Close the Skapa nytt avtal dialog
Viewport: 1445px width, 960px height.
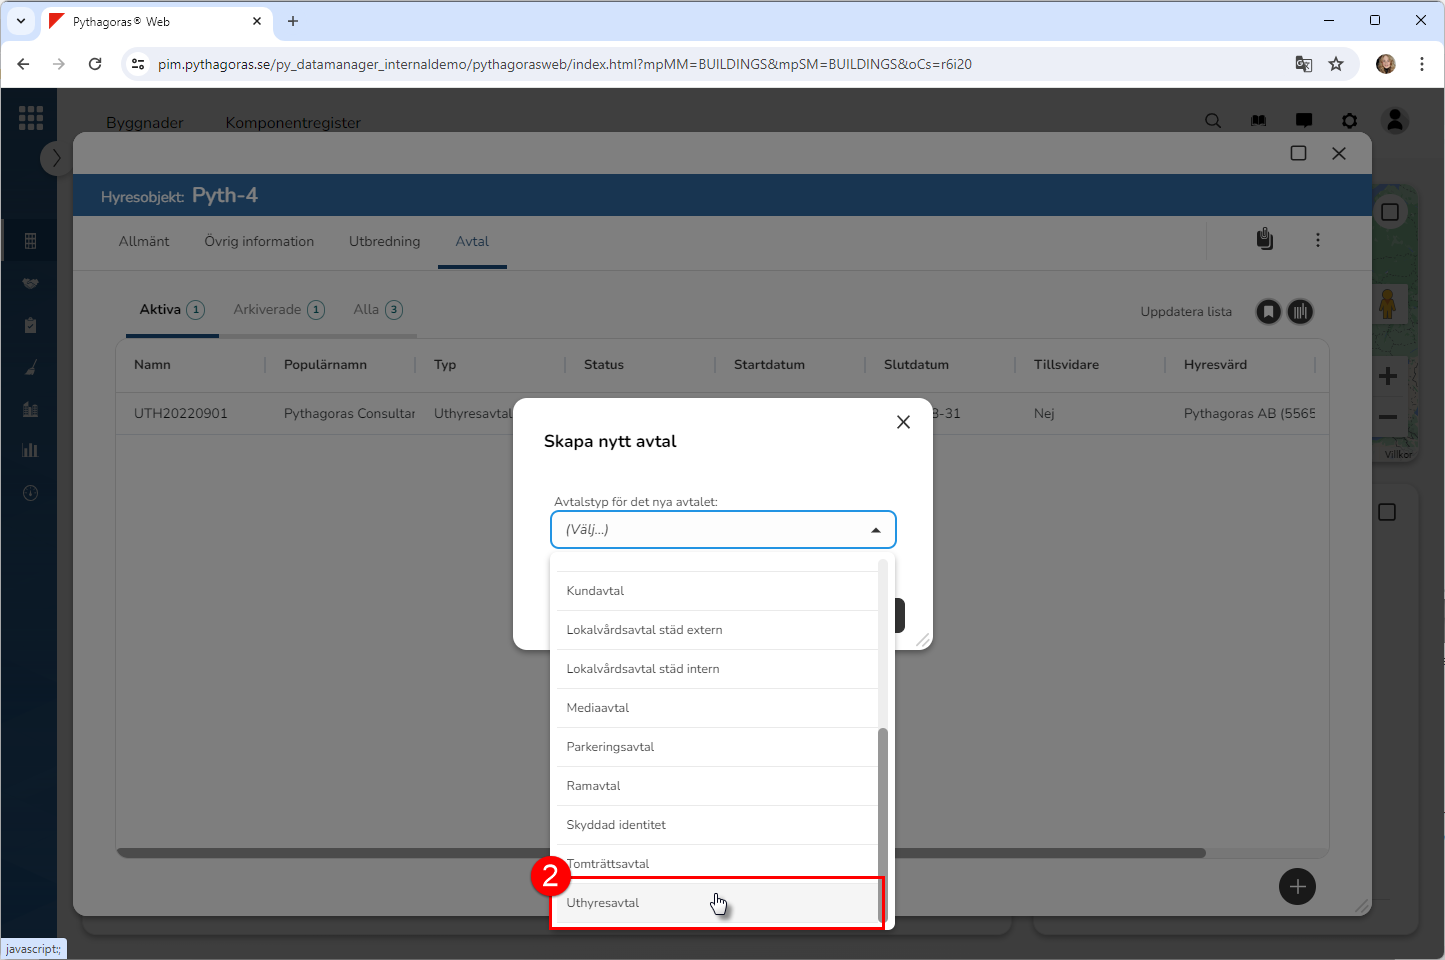tap(903, 422)
